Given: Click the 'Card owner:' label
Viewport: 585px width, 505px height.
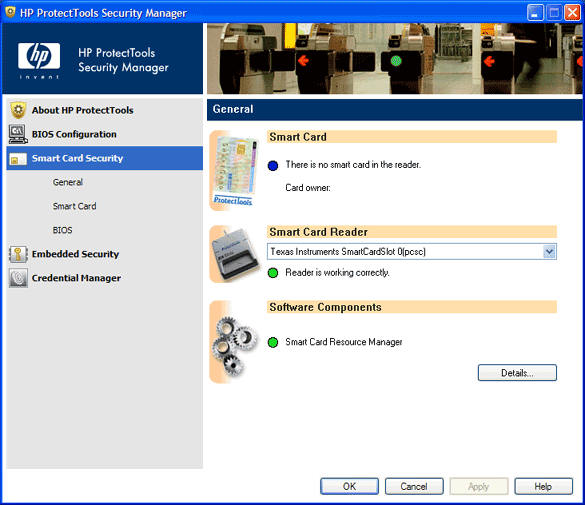Looking at the screenshot, I should pyautogui.click(x=308, y=188).
